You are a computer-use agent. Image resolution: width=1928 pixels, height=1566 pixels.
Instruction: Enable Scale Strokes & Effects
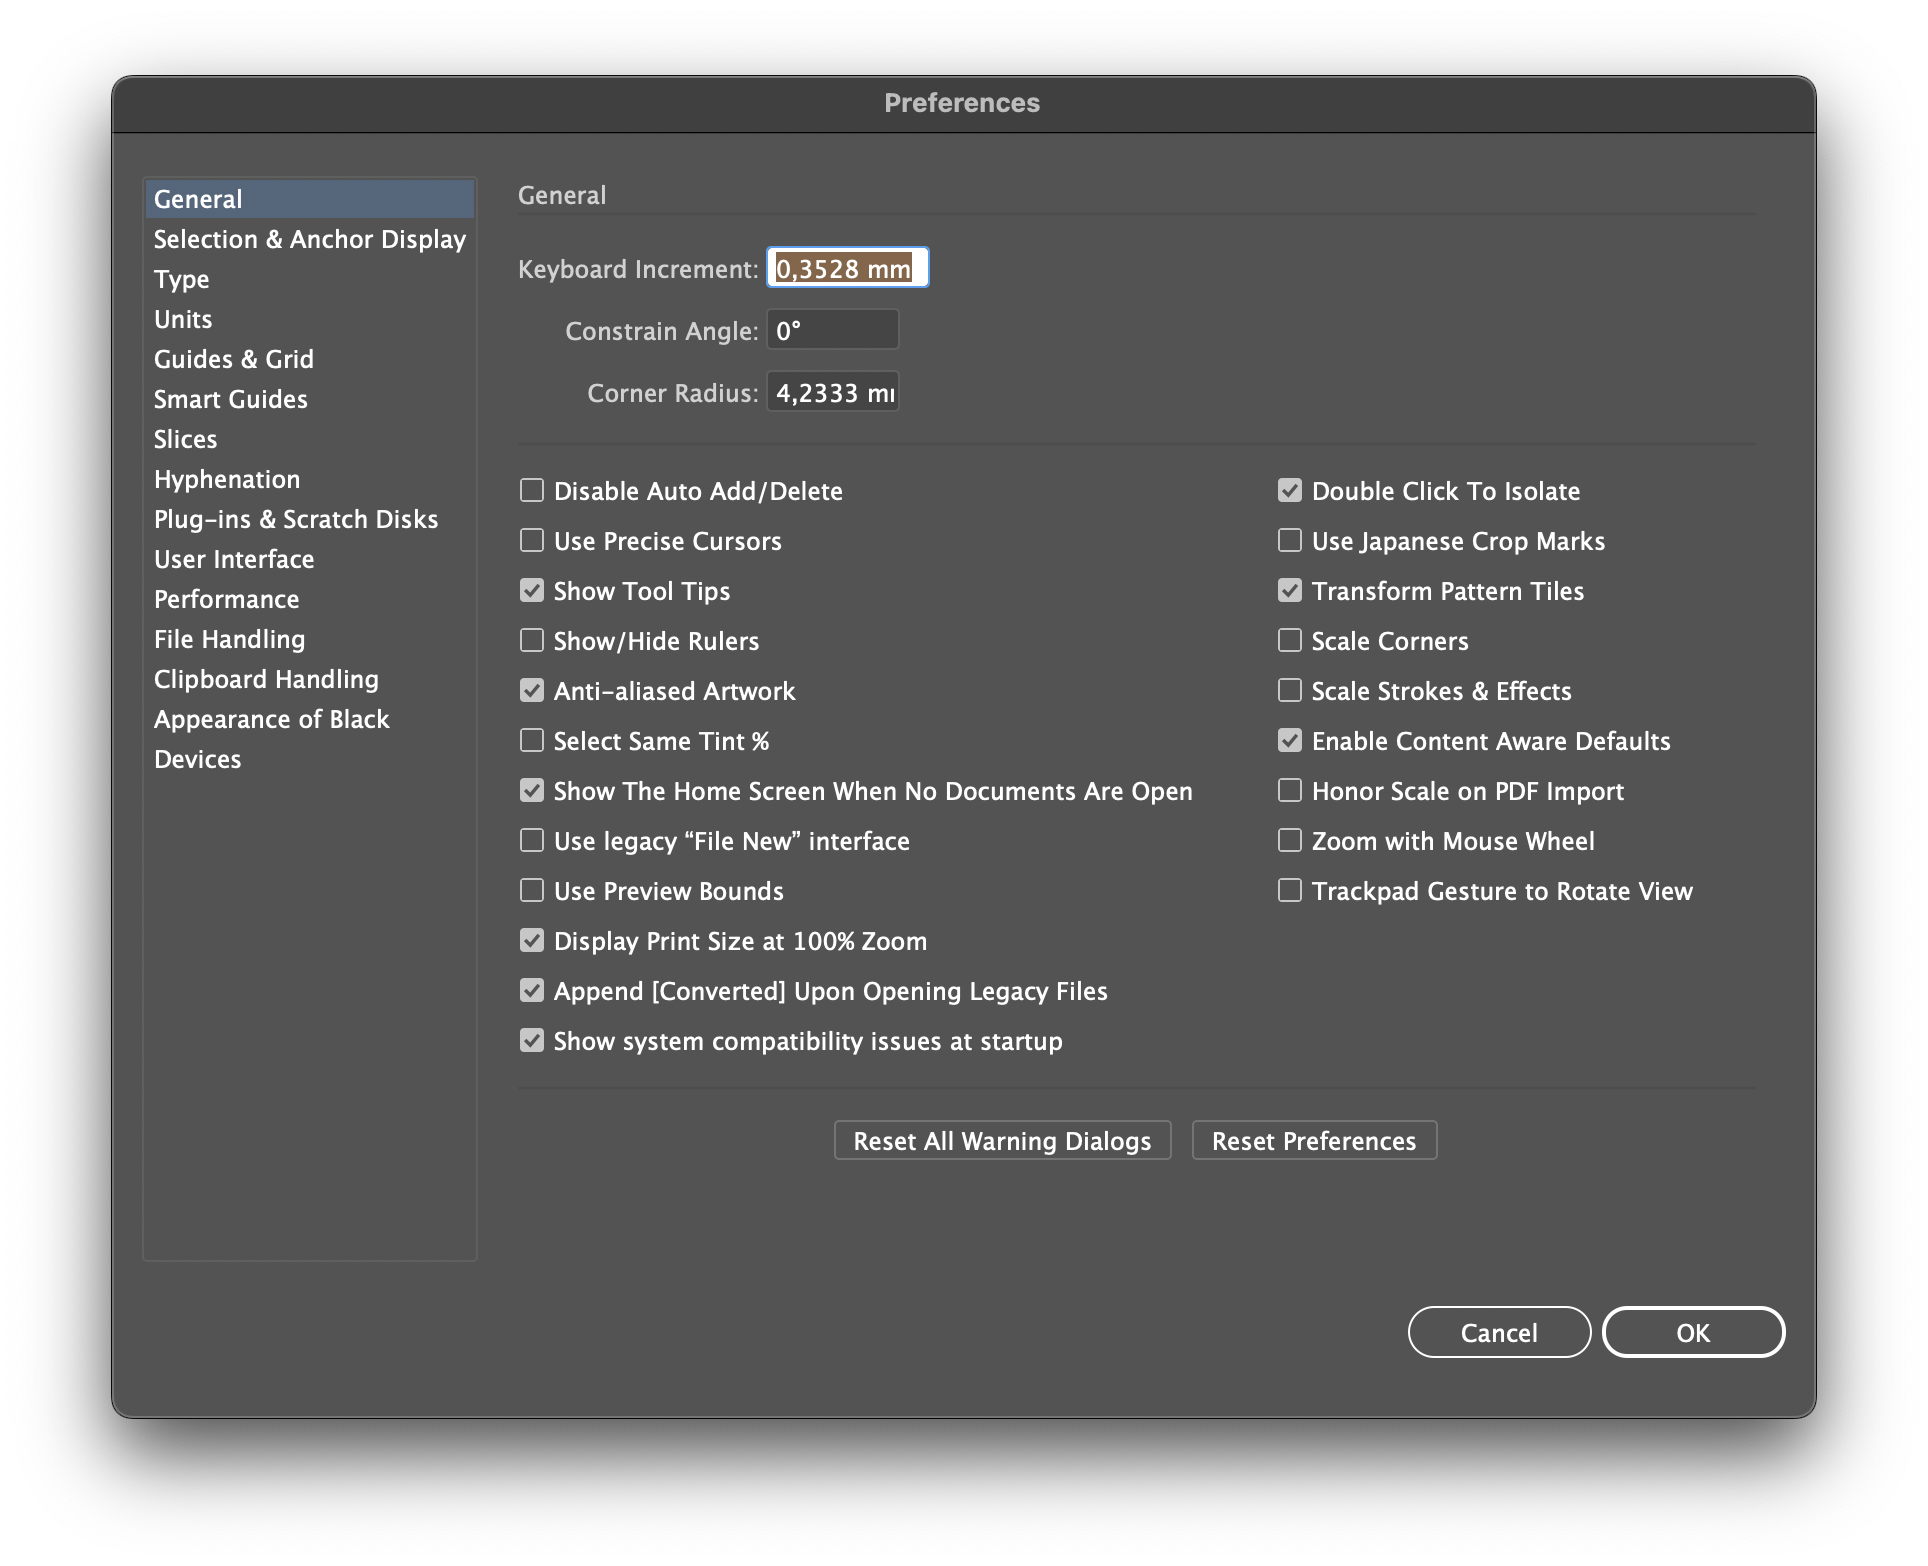coord(1290,691)
